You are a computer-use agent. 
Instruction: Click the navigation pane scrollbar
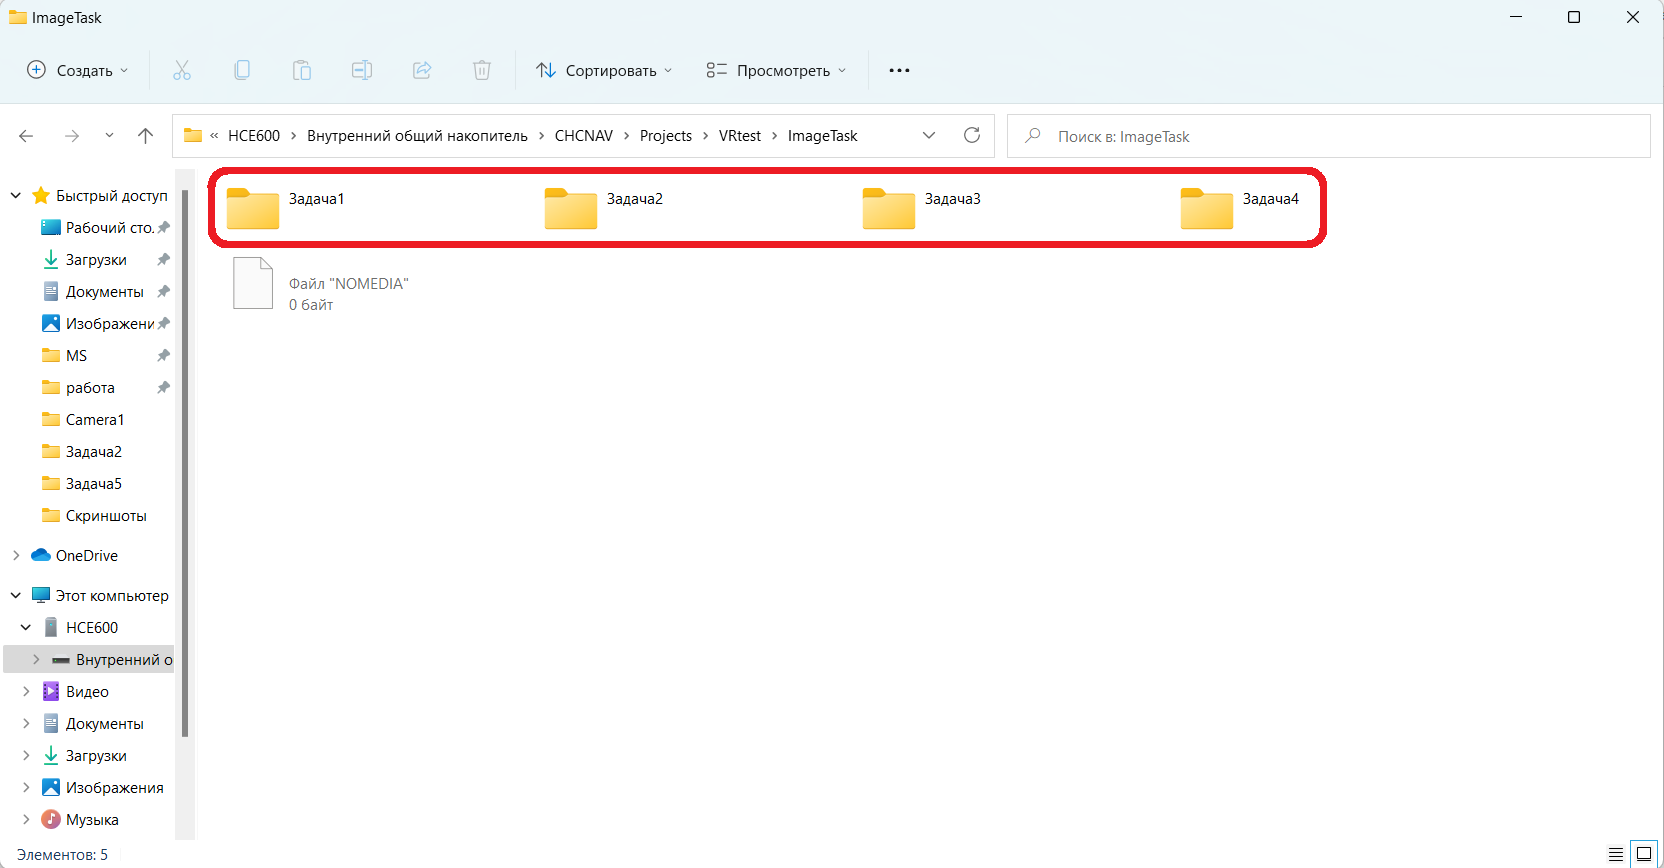185,463
